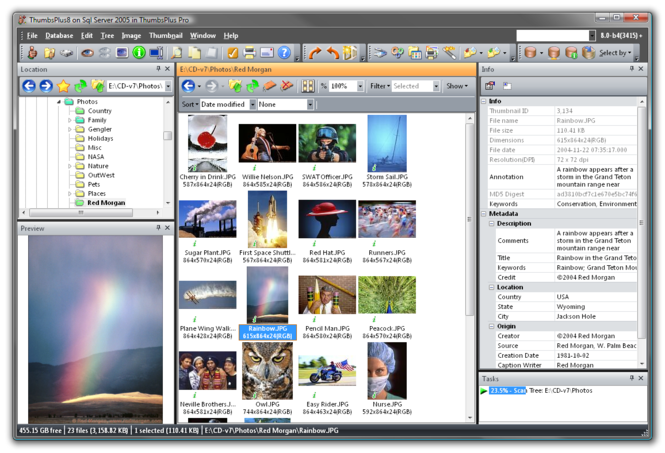This screenshot has height=453, width=665.
Task: Toggle the Location panel auto-hide pin
Action: coord(158,69)
